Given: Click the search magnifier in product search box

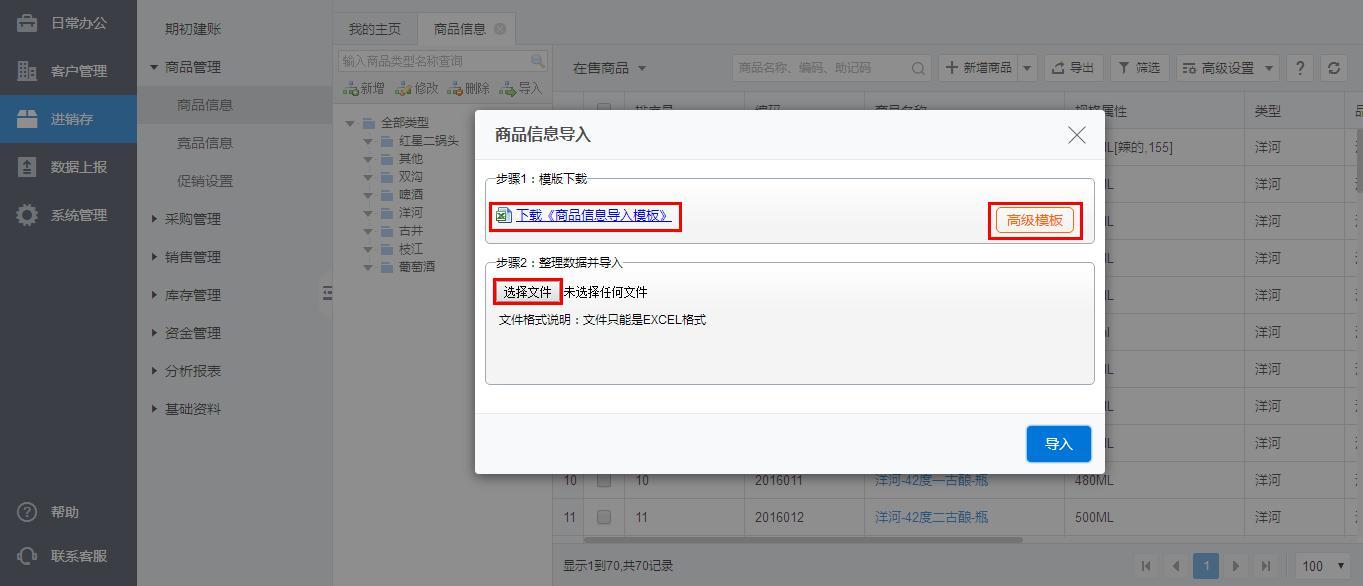Looking at the screenshot, I should (918, 68).
